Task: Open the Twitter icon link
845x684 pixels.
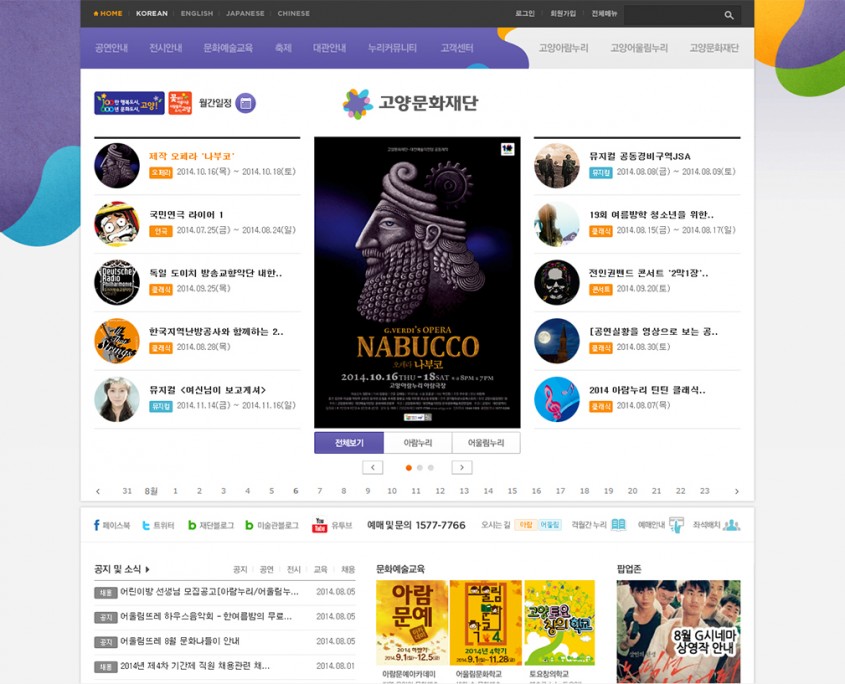Action: [x=146, y=525]
